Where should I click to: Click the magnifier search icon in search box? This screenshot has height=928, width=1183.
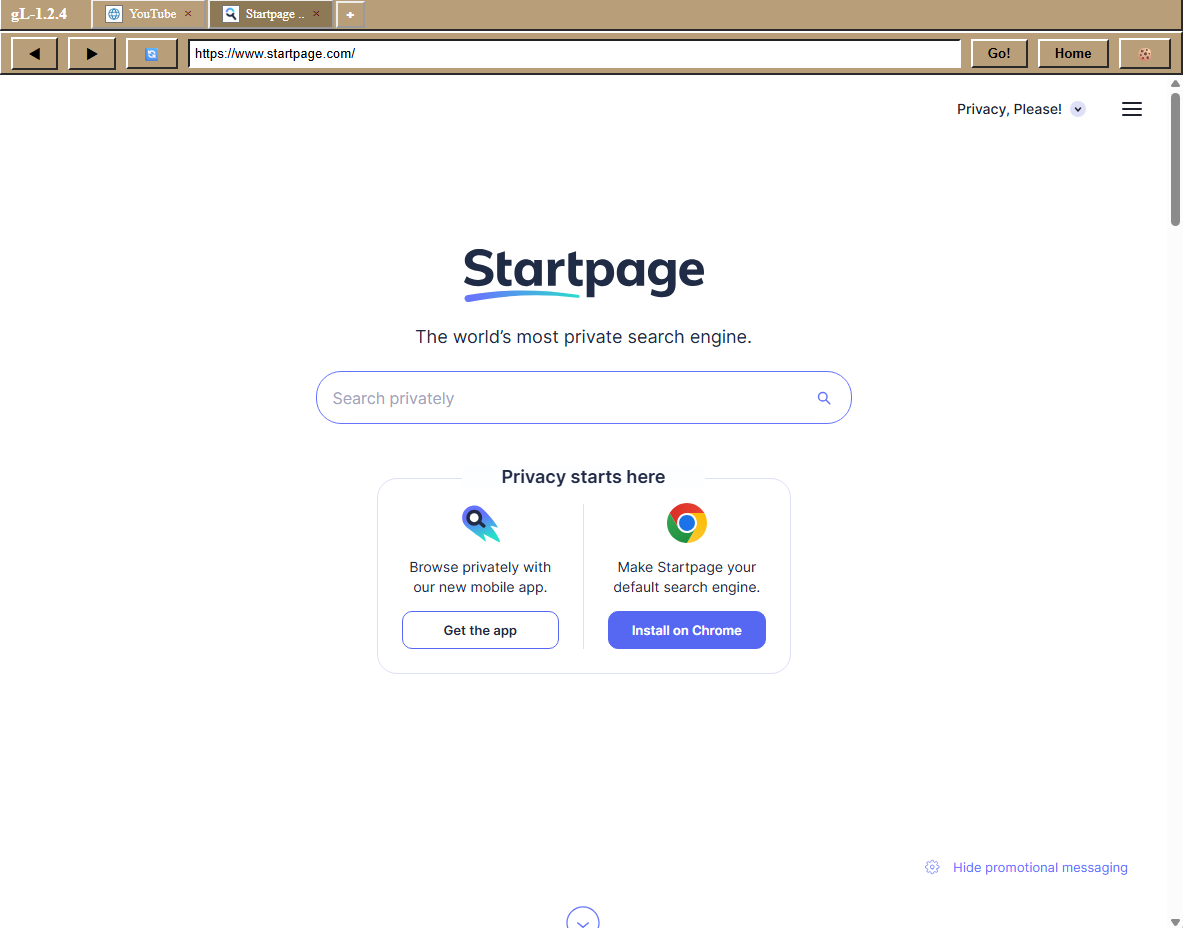pyautogui.click(x=824, y=398)
